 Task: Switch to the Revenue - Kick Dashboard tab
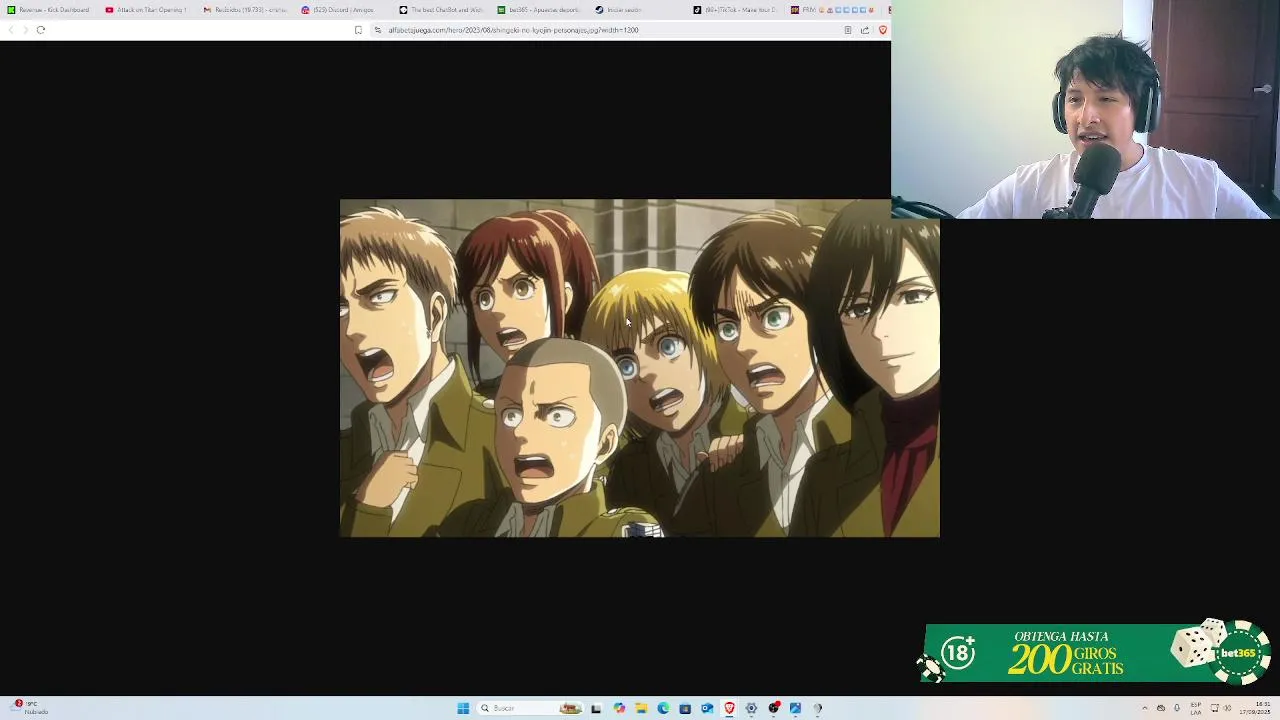[x=49, y=10]
